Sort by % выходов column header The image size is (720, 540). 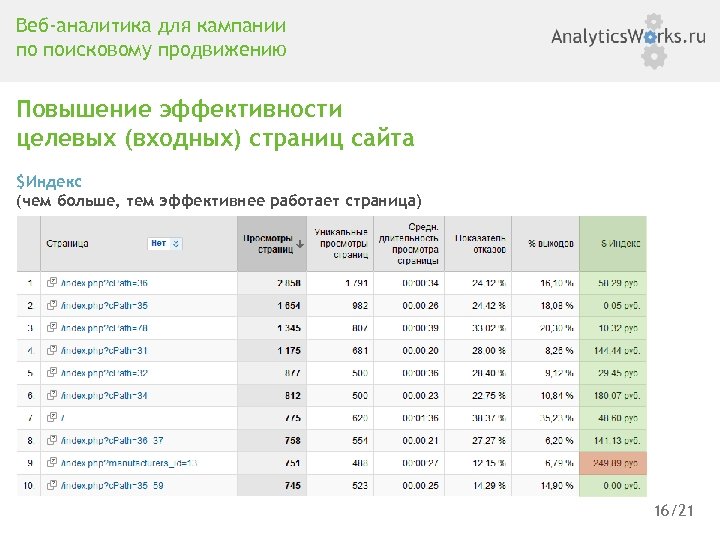(x=549, y=243)
